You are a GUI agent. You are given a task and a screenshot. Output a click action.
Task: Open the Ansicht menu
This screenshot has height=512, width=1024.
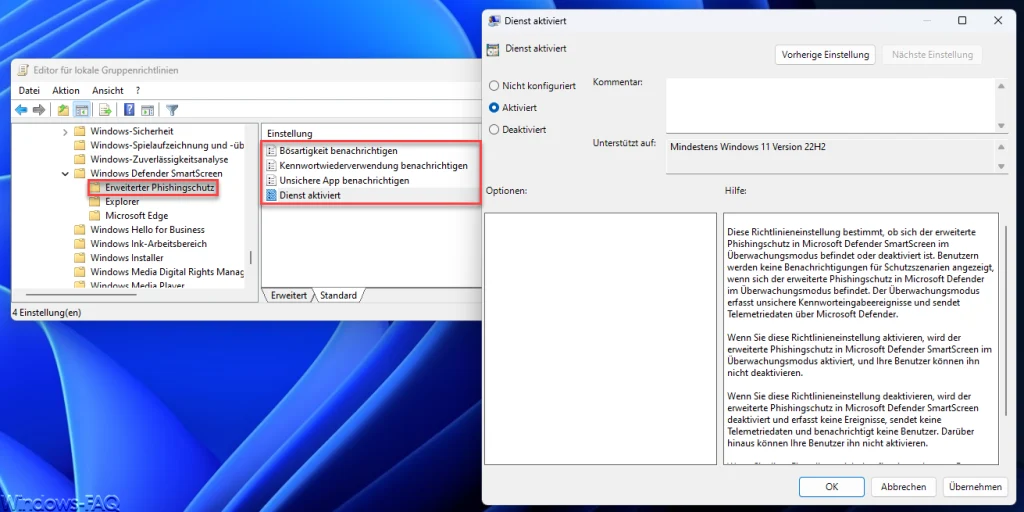tap(108, 91)
